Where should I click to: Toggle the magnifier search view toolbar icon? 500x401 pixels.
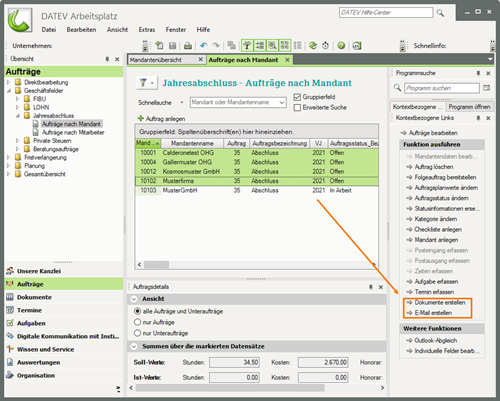pyautogui.click(x=272, y=45)
